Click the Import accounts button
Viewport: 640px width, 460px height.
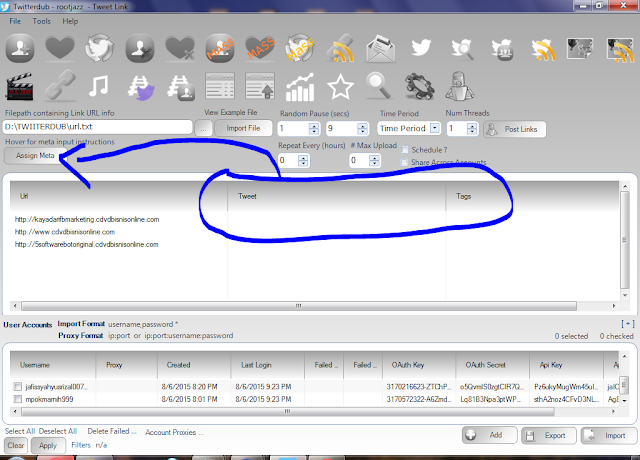[609, 436]
